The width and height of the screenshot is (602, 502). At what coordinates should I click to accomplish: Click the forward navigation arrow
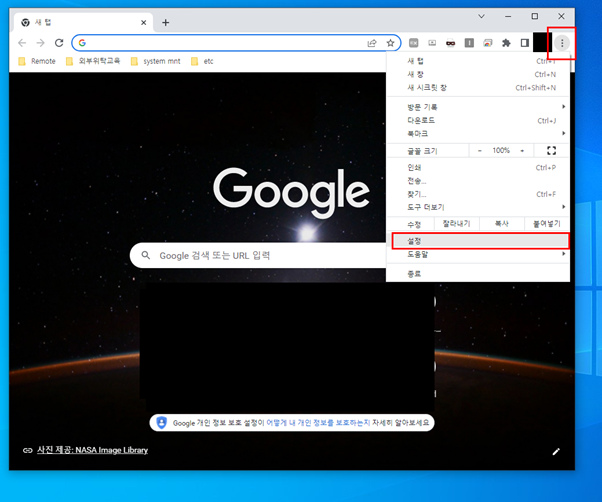pyautogui.click(x=40, y=43)
